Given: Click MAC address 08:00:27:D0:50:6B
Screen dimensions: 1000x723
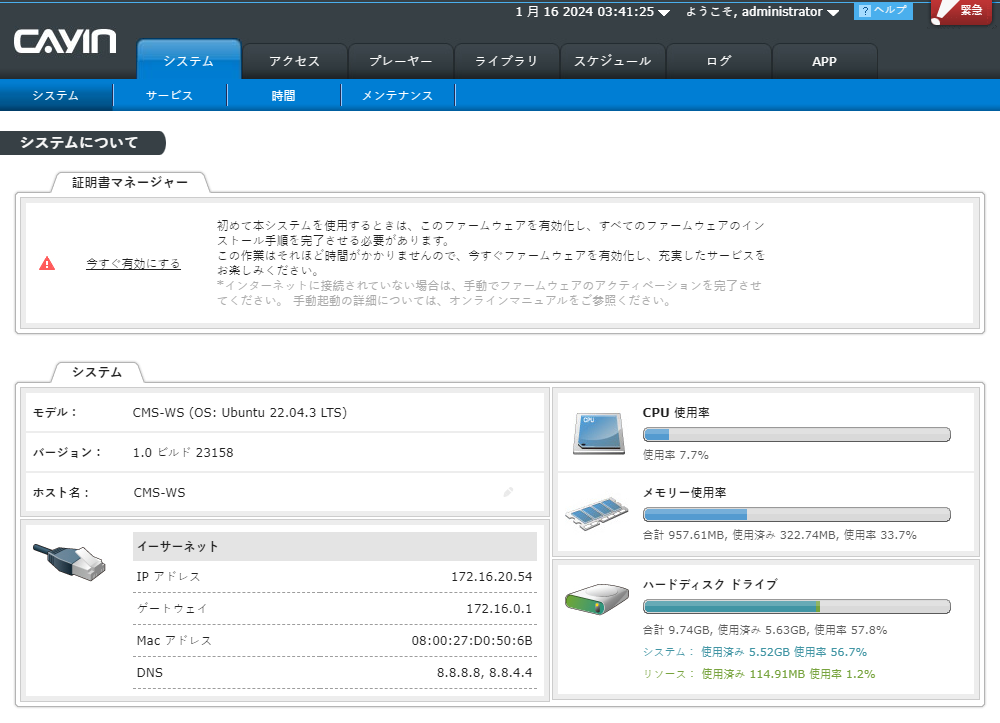Looking at the screenshot, I should [472, 641].
